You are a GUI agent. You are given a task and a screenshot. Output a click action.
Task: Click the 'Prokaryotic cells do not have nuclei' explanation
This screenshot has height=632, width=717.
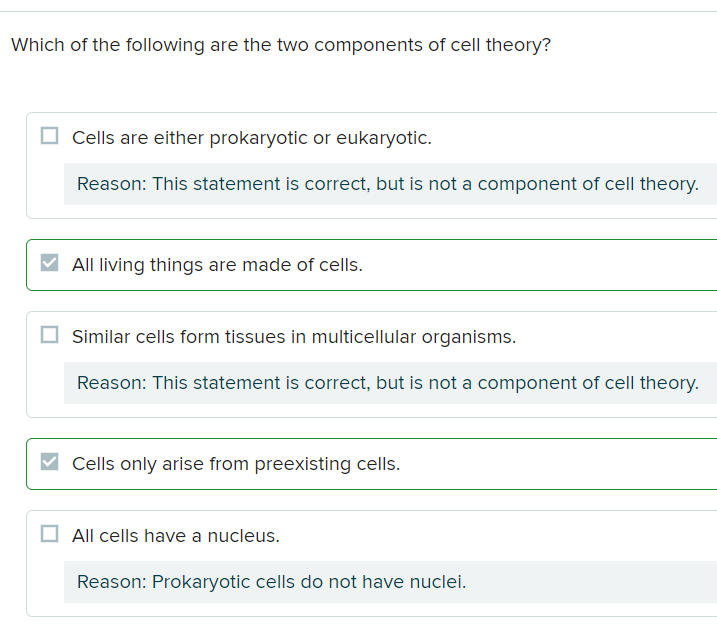click(309, 582)
